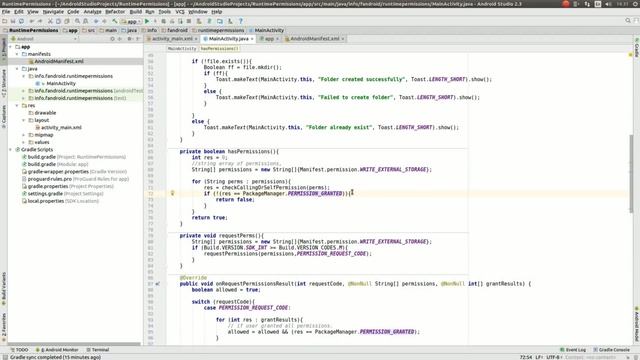Open the Gradle Console

[x=611, y=350]
